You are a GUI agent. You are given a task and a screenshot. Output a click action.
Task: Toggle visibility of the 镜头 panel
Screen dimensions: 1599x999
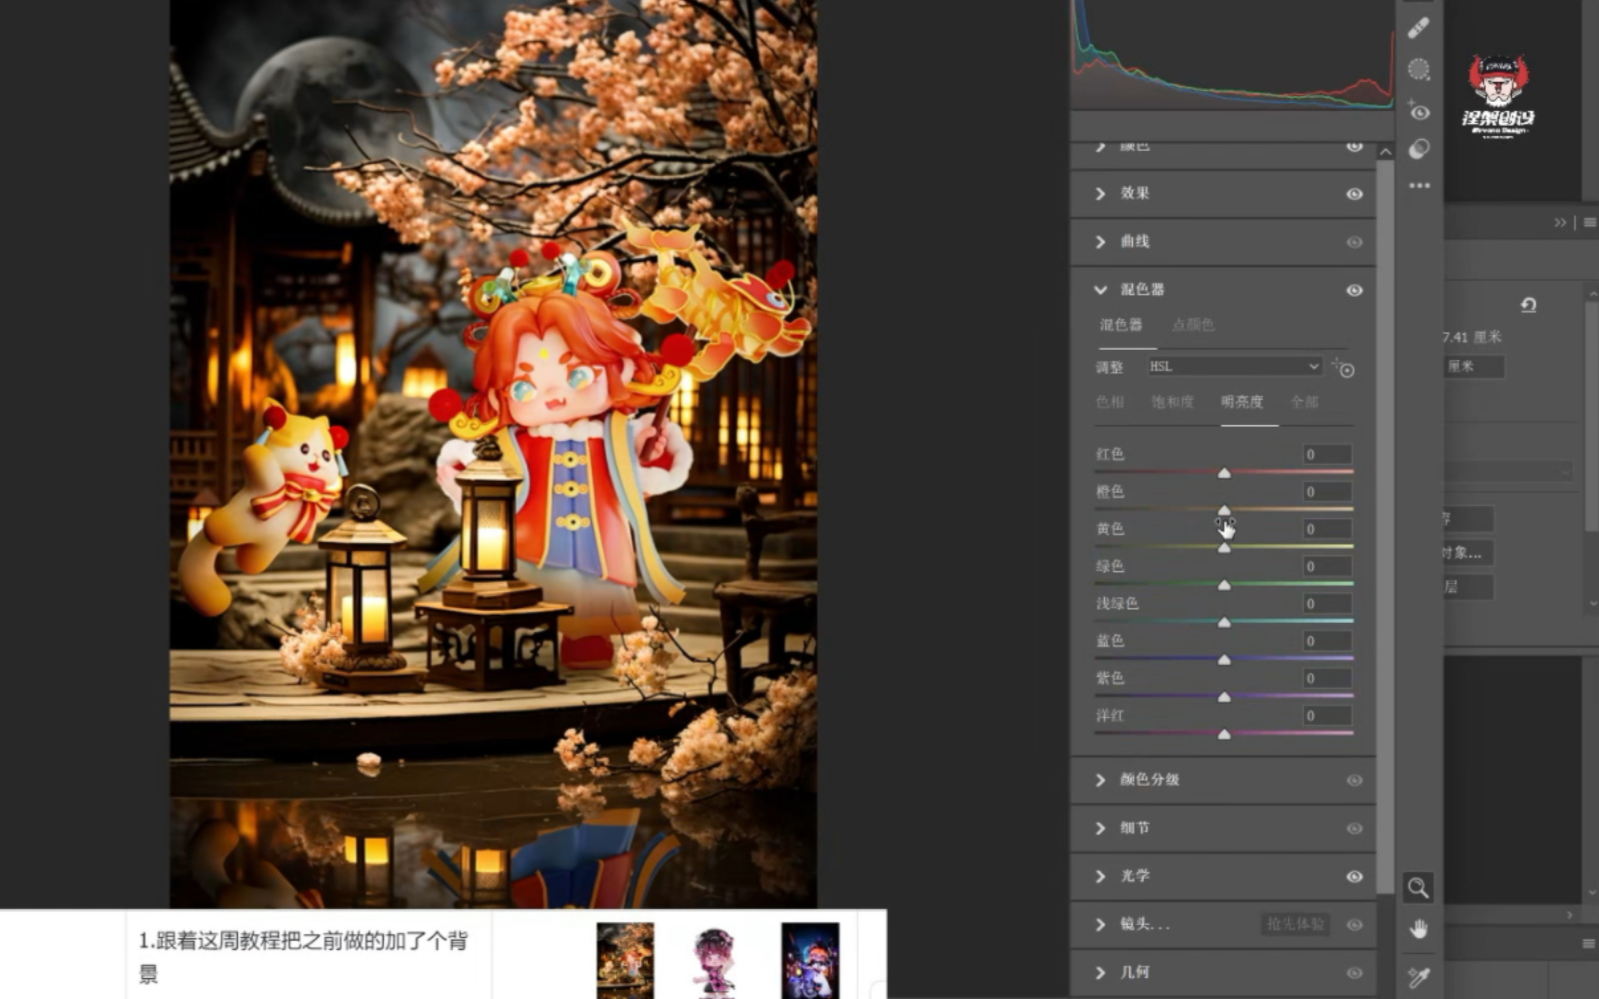coord(1354,925)
